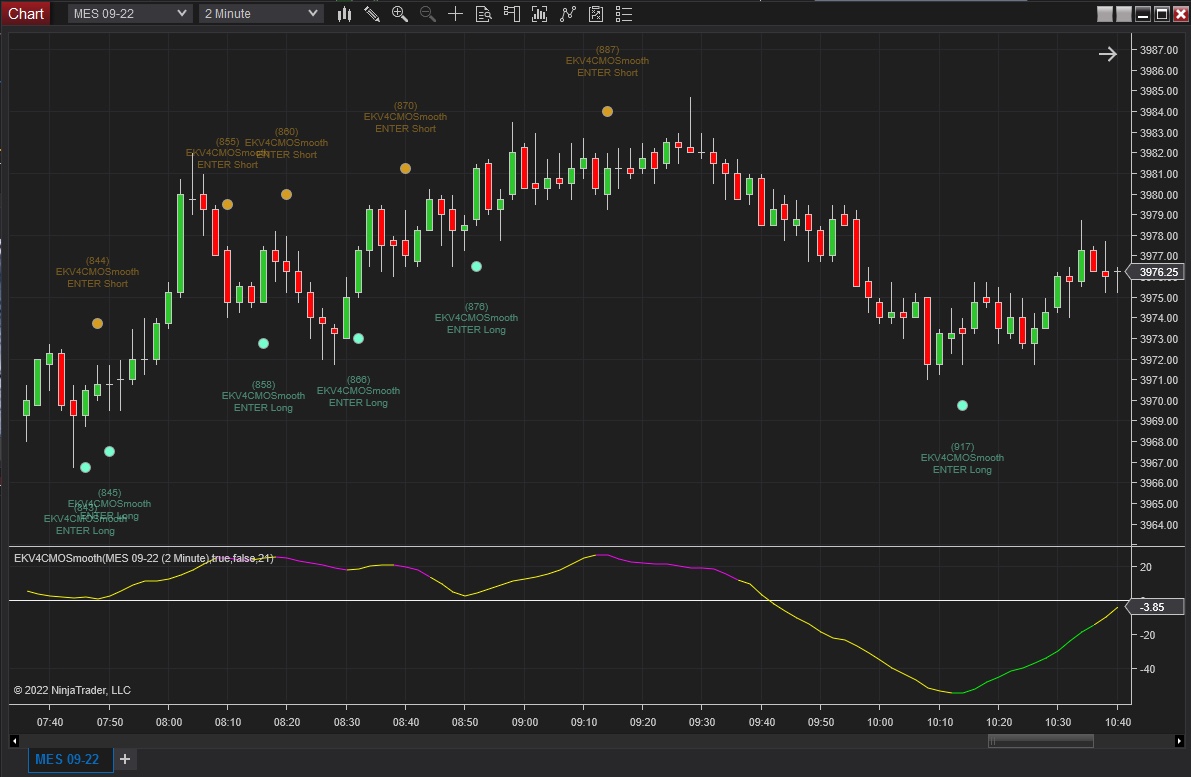The width and height of the screenshot is (1191, 777).
Task: Select the cyan Long entry dot for trade 876
Action: (476, 267)
